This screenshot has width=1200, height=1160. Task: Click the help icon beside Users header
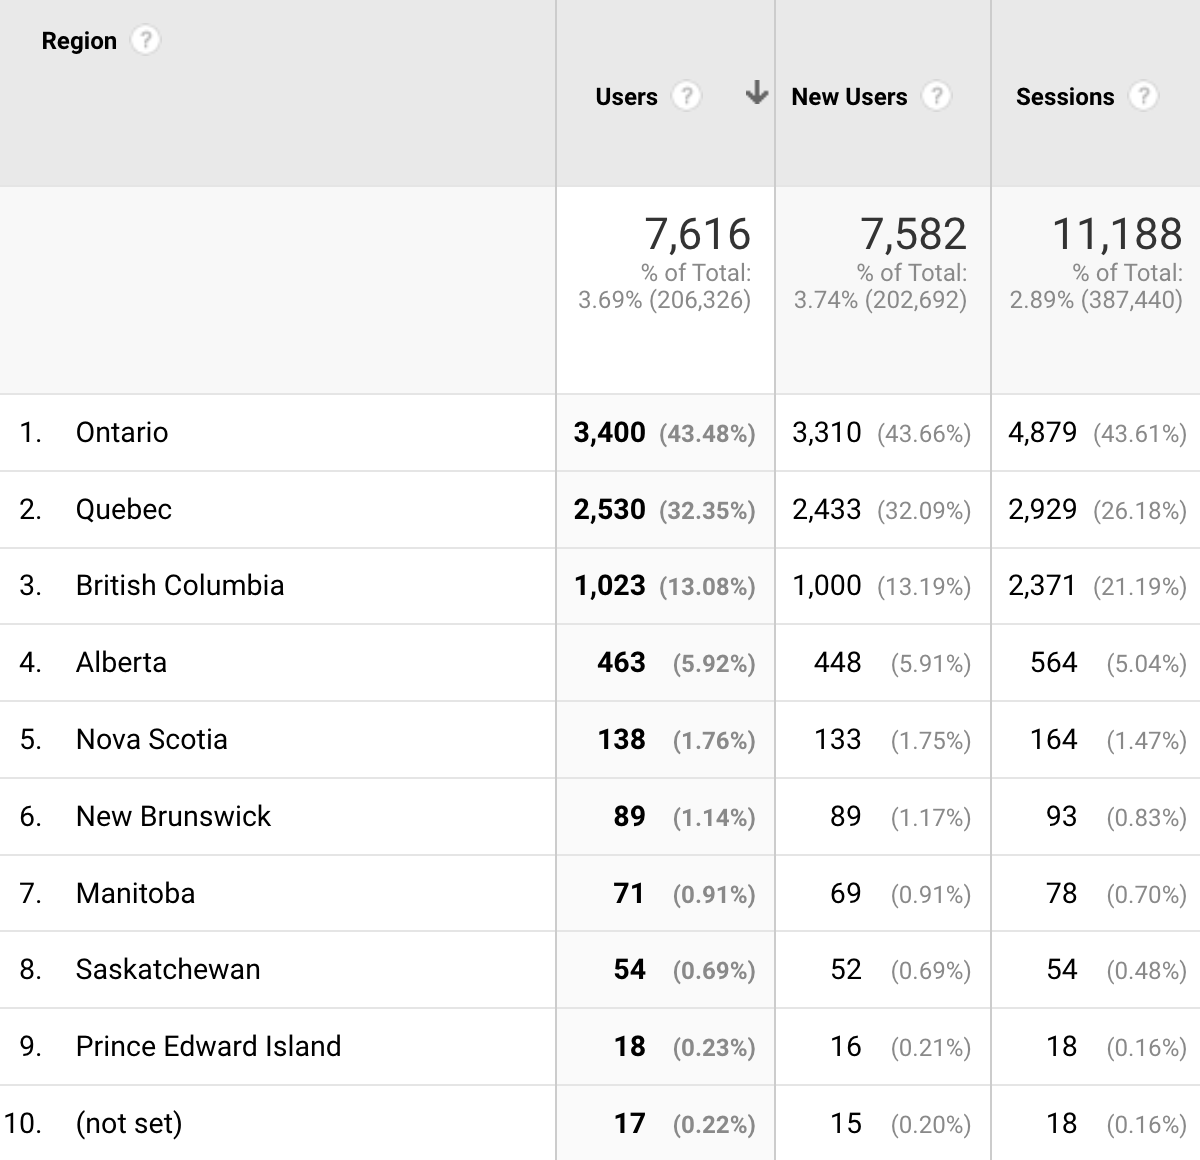(685, 97)
